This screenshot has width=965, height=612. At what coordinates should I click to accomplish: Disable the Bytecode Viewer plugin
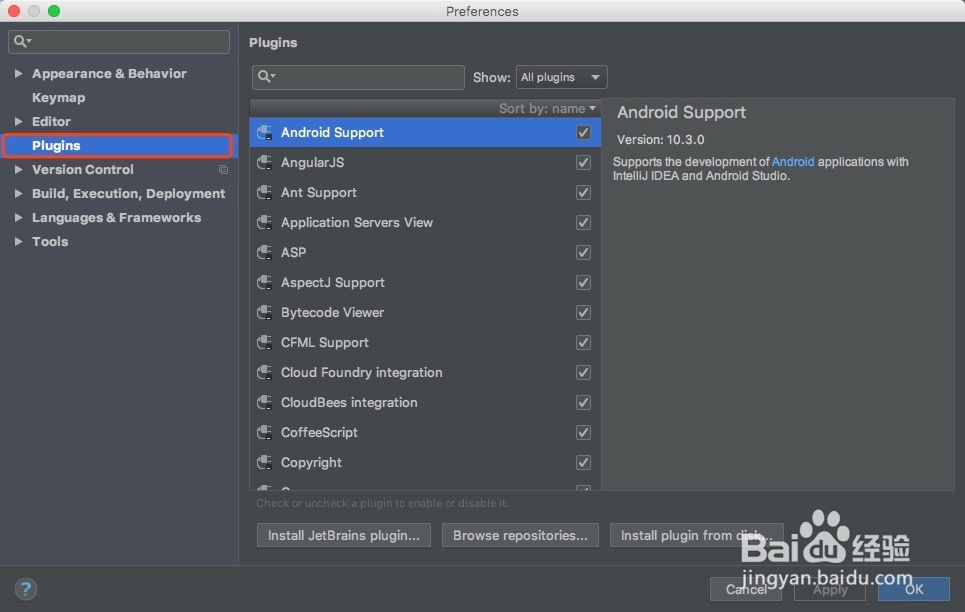point(583,313)
